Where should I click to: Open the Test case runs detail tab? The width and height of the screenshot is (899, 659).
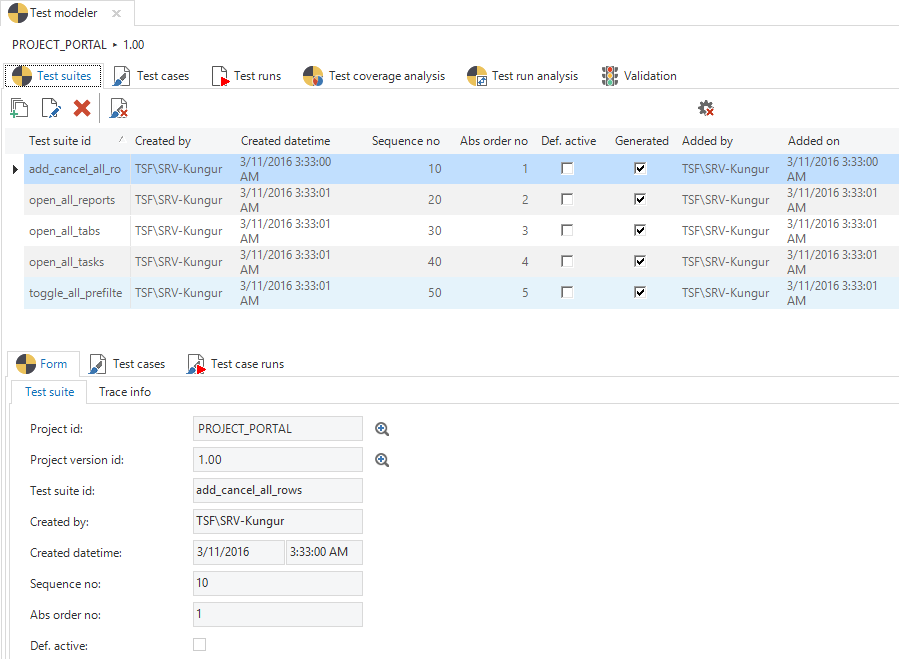click(x=236, y=364)
